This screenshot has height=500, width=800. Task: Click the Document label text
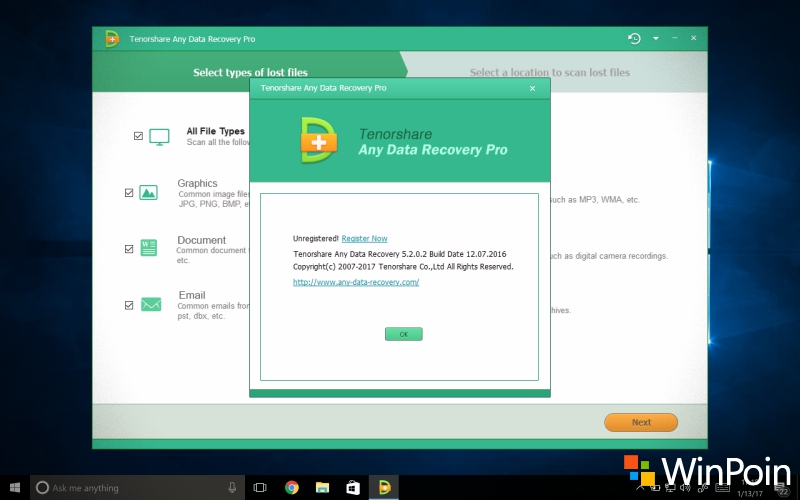tap(202, 240)
